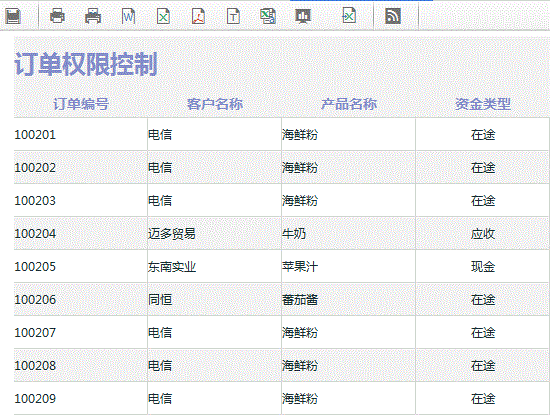
Task: Export the report as a text file
Action: click(x=234, y=16)
